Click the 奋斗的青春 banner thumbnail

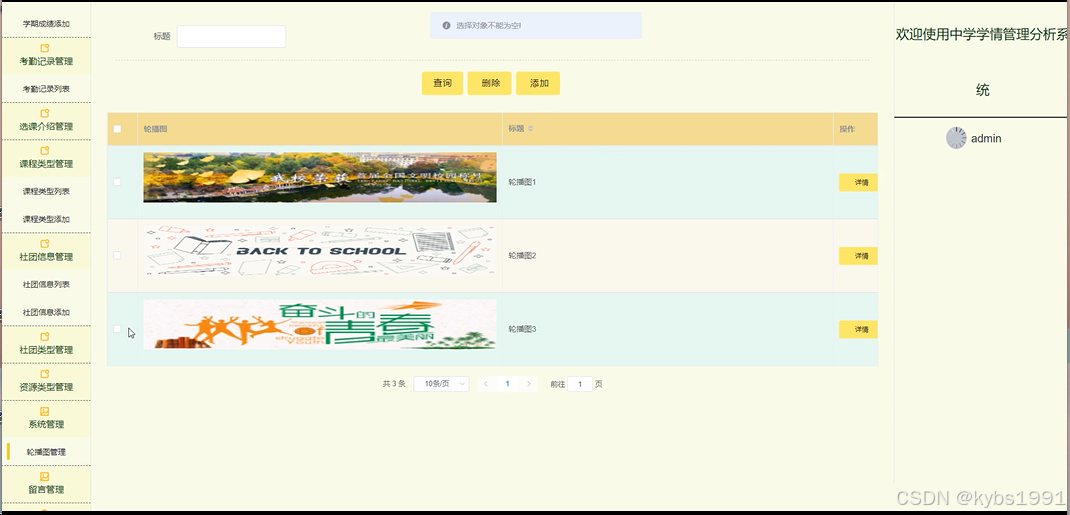[x=319, y=325]
